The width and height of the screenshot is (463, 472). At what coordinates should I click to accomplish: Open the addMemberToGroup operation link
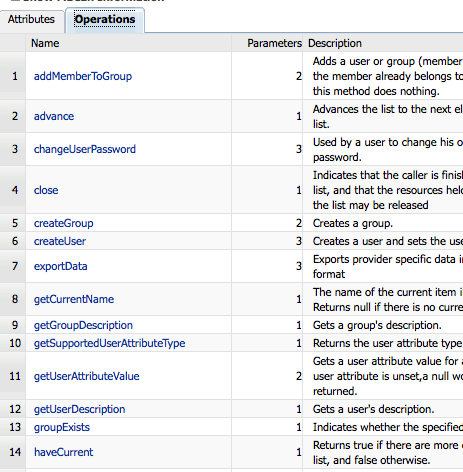pyautogui.click(x=83, y=76)
